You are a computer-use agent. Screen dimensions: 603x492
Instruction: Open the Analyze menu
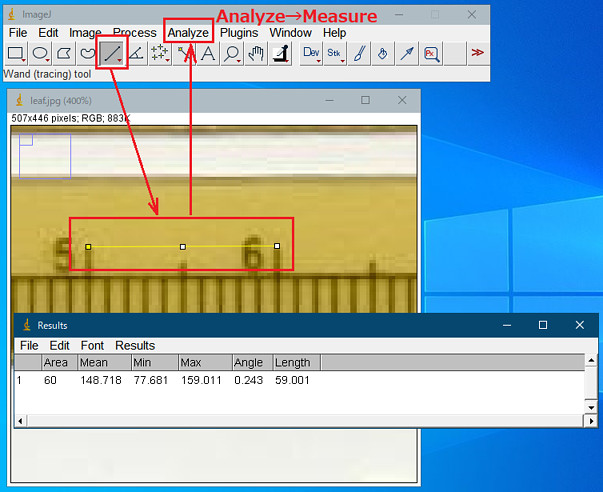pos(188,33)
